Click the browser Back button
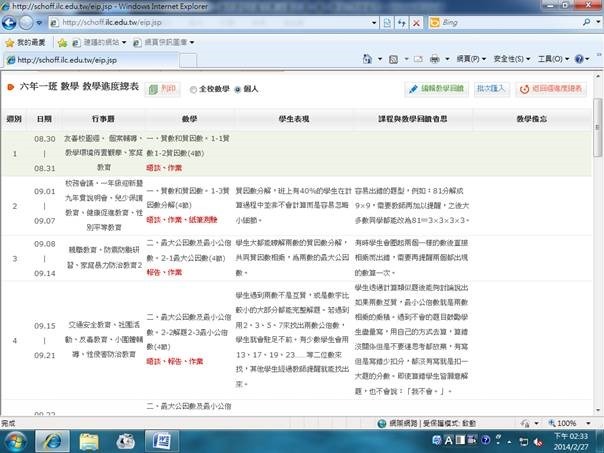604x453 pixels. tap(13, 20)
